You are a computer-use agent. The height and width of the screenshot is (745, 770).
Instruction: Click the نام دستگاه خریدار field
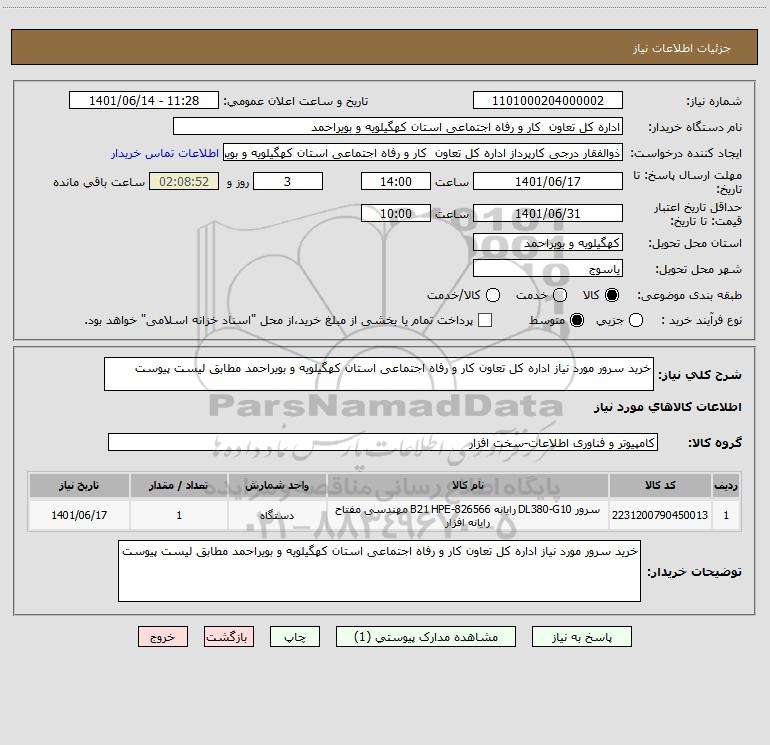[398, 127]
